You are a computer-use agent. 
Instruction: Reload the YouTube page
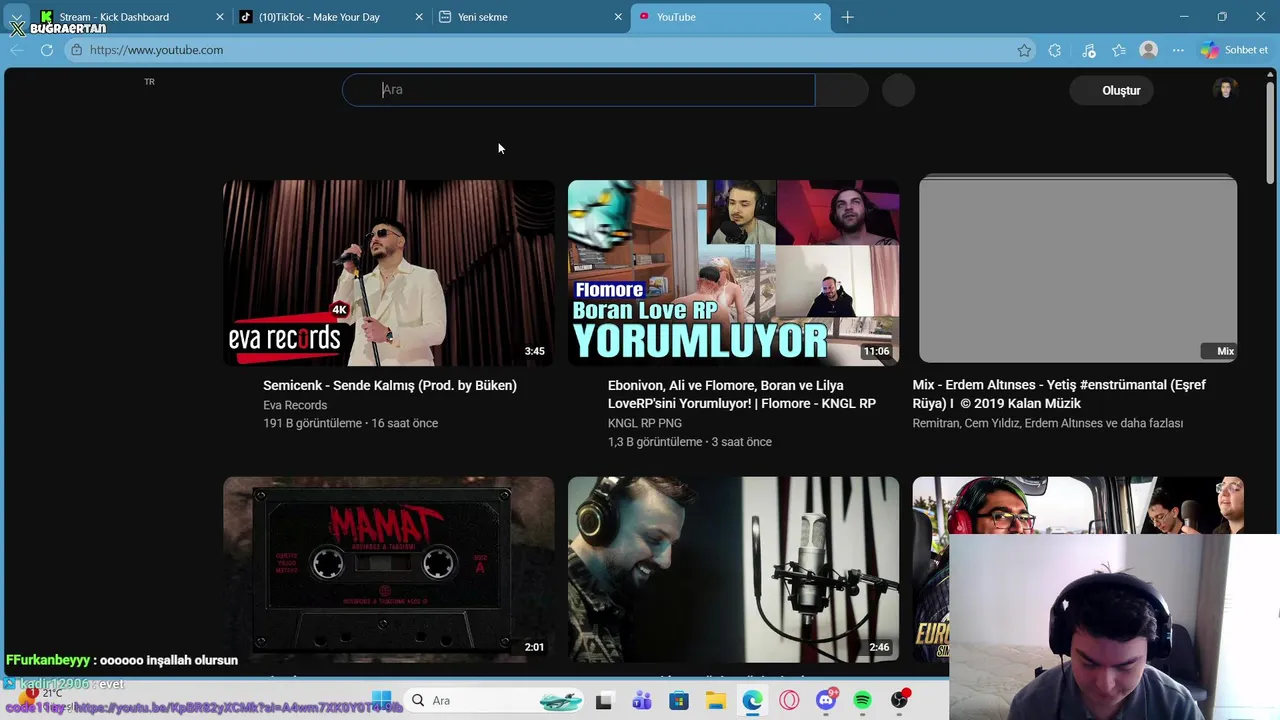47,50
